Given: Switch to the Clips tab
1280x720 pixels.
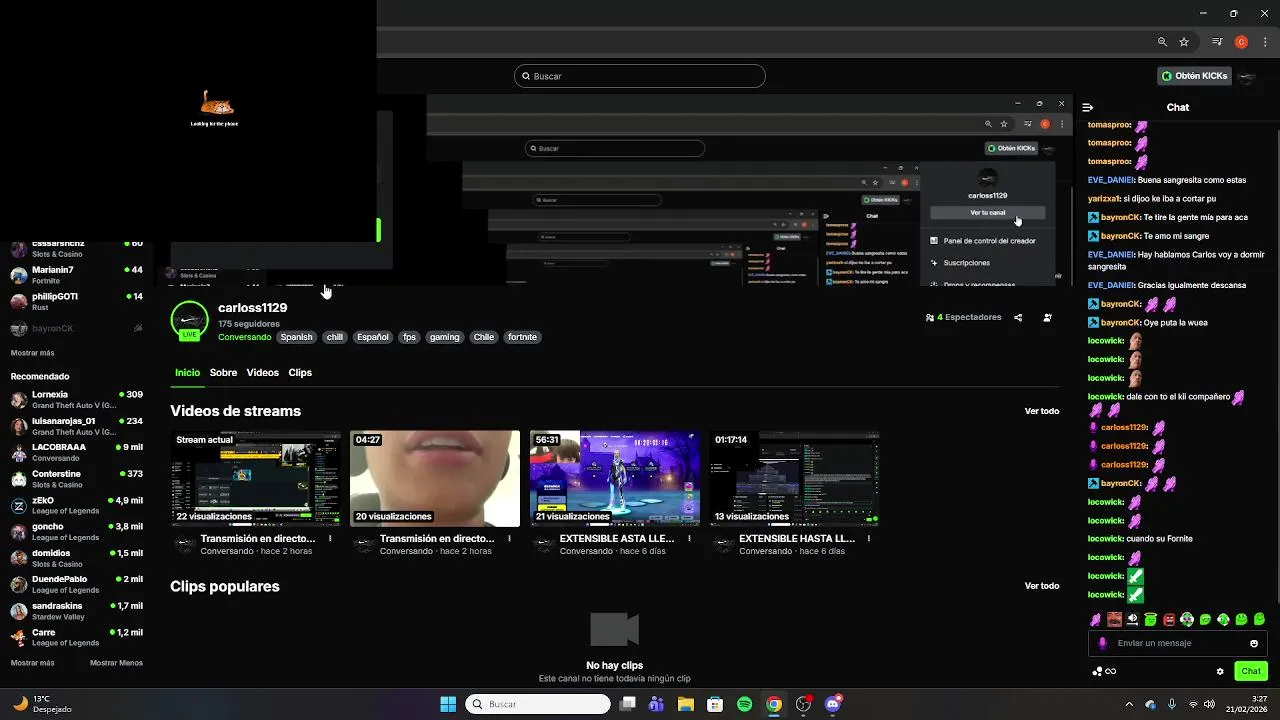Looking at the screenshot, I should pyautogui.click(x=300, y=372).
